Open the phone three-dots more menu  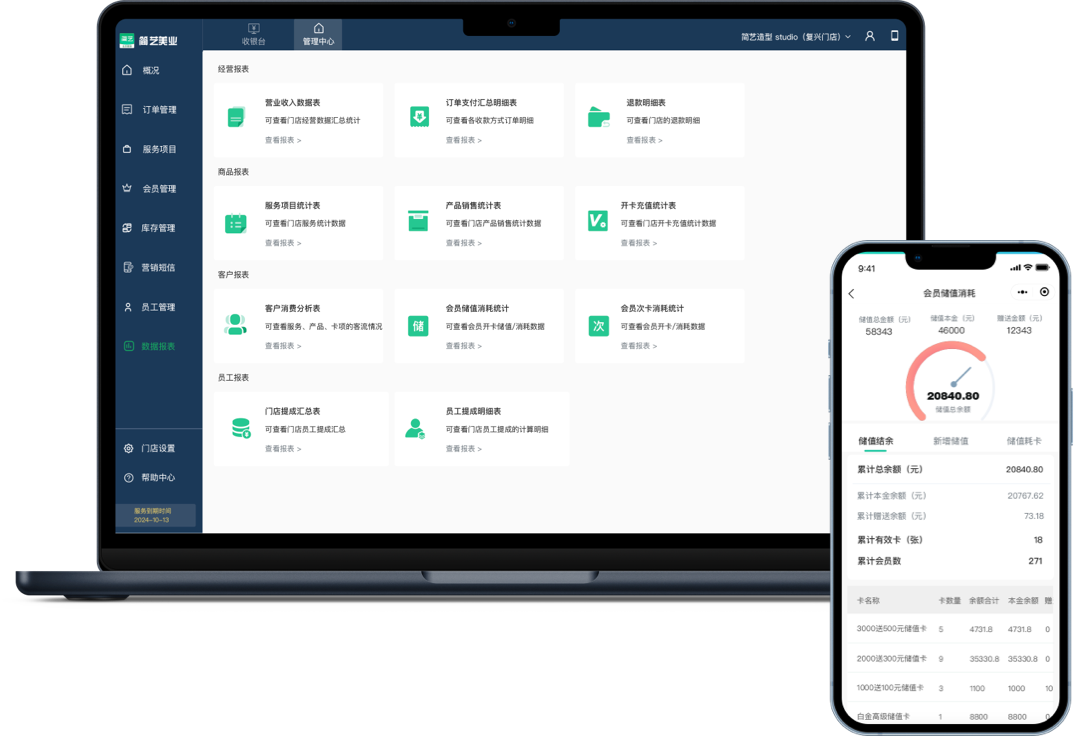(x=1023, y=292)
